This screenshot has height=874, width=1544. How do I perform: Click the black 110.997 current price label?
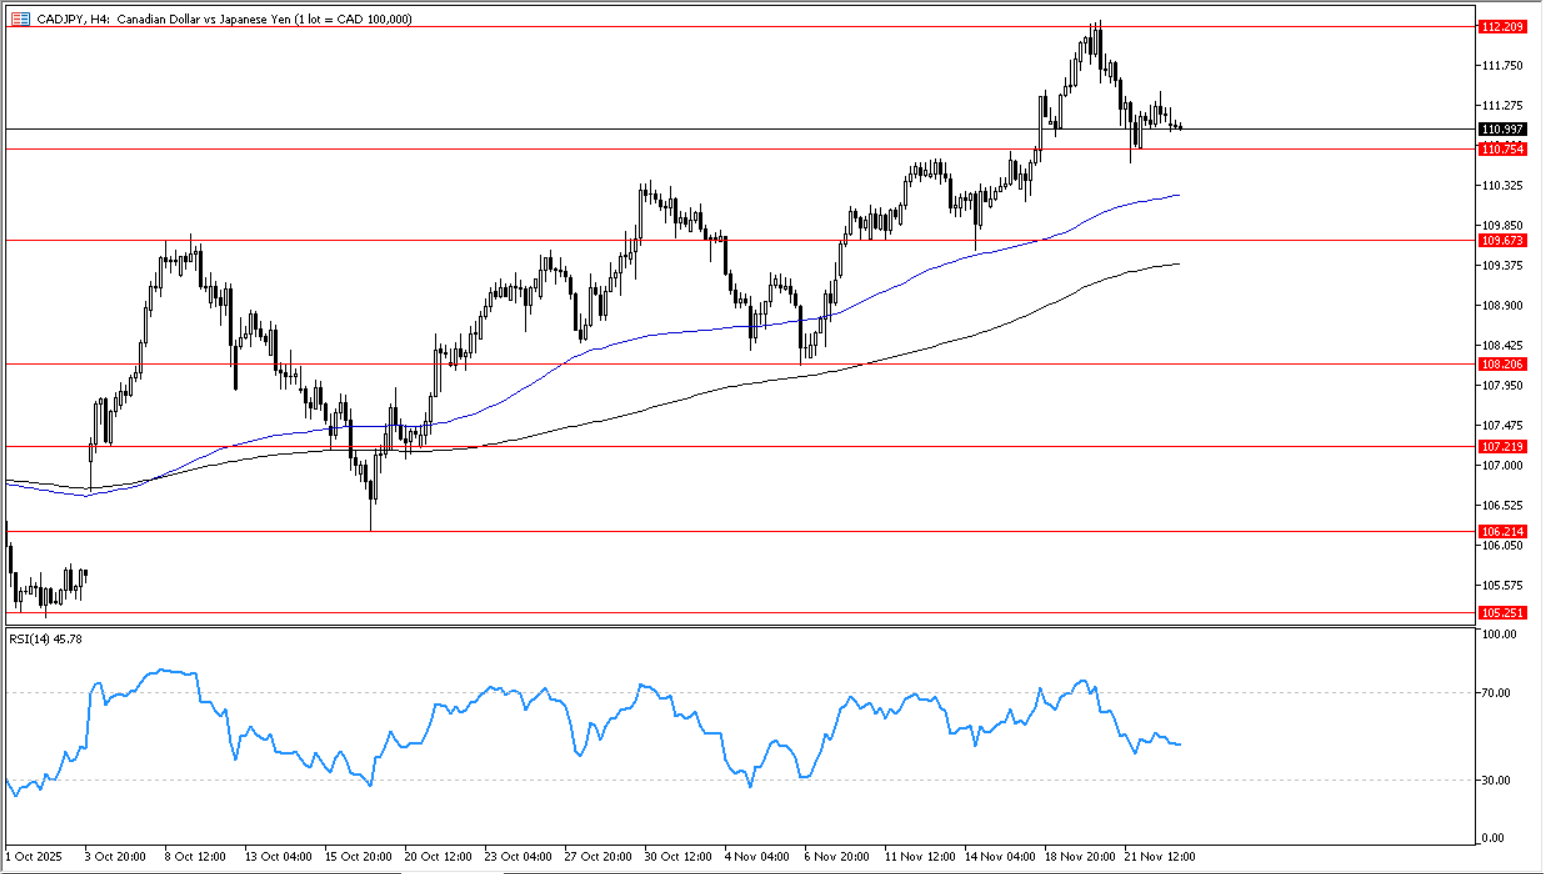coord(1502,129)
